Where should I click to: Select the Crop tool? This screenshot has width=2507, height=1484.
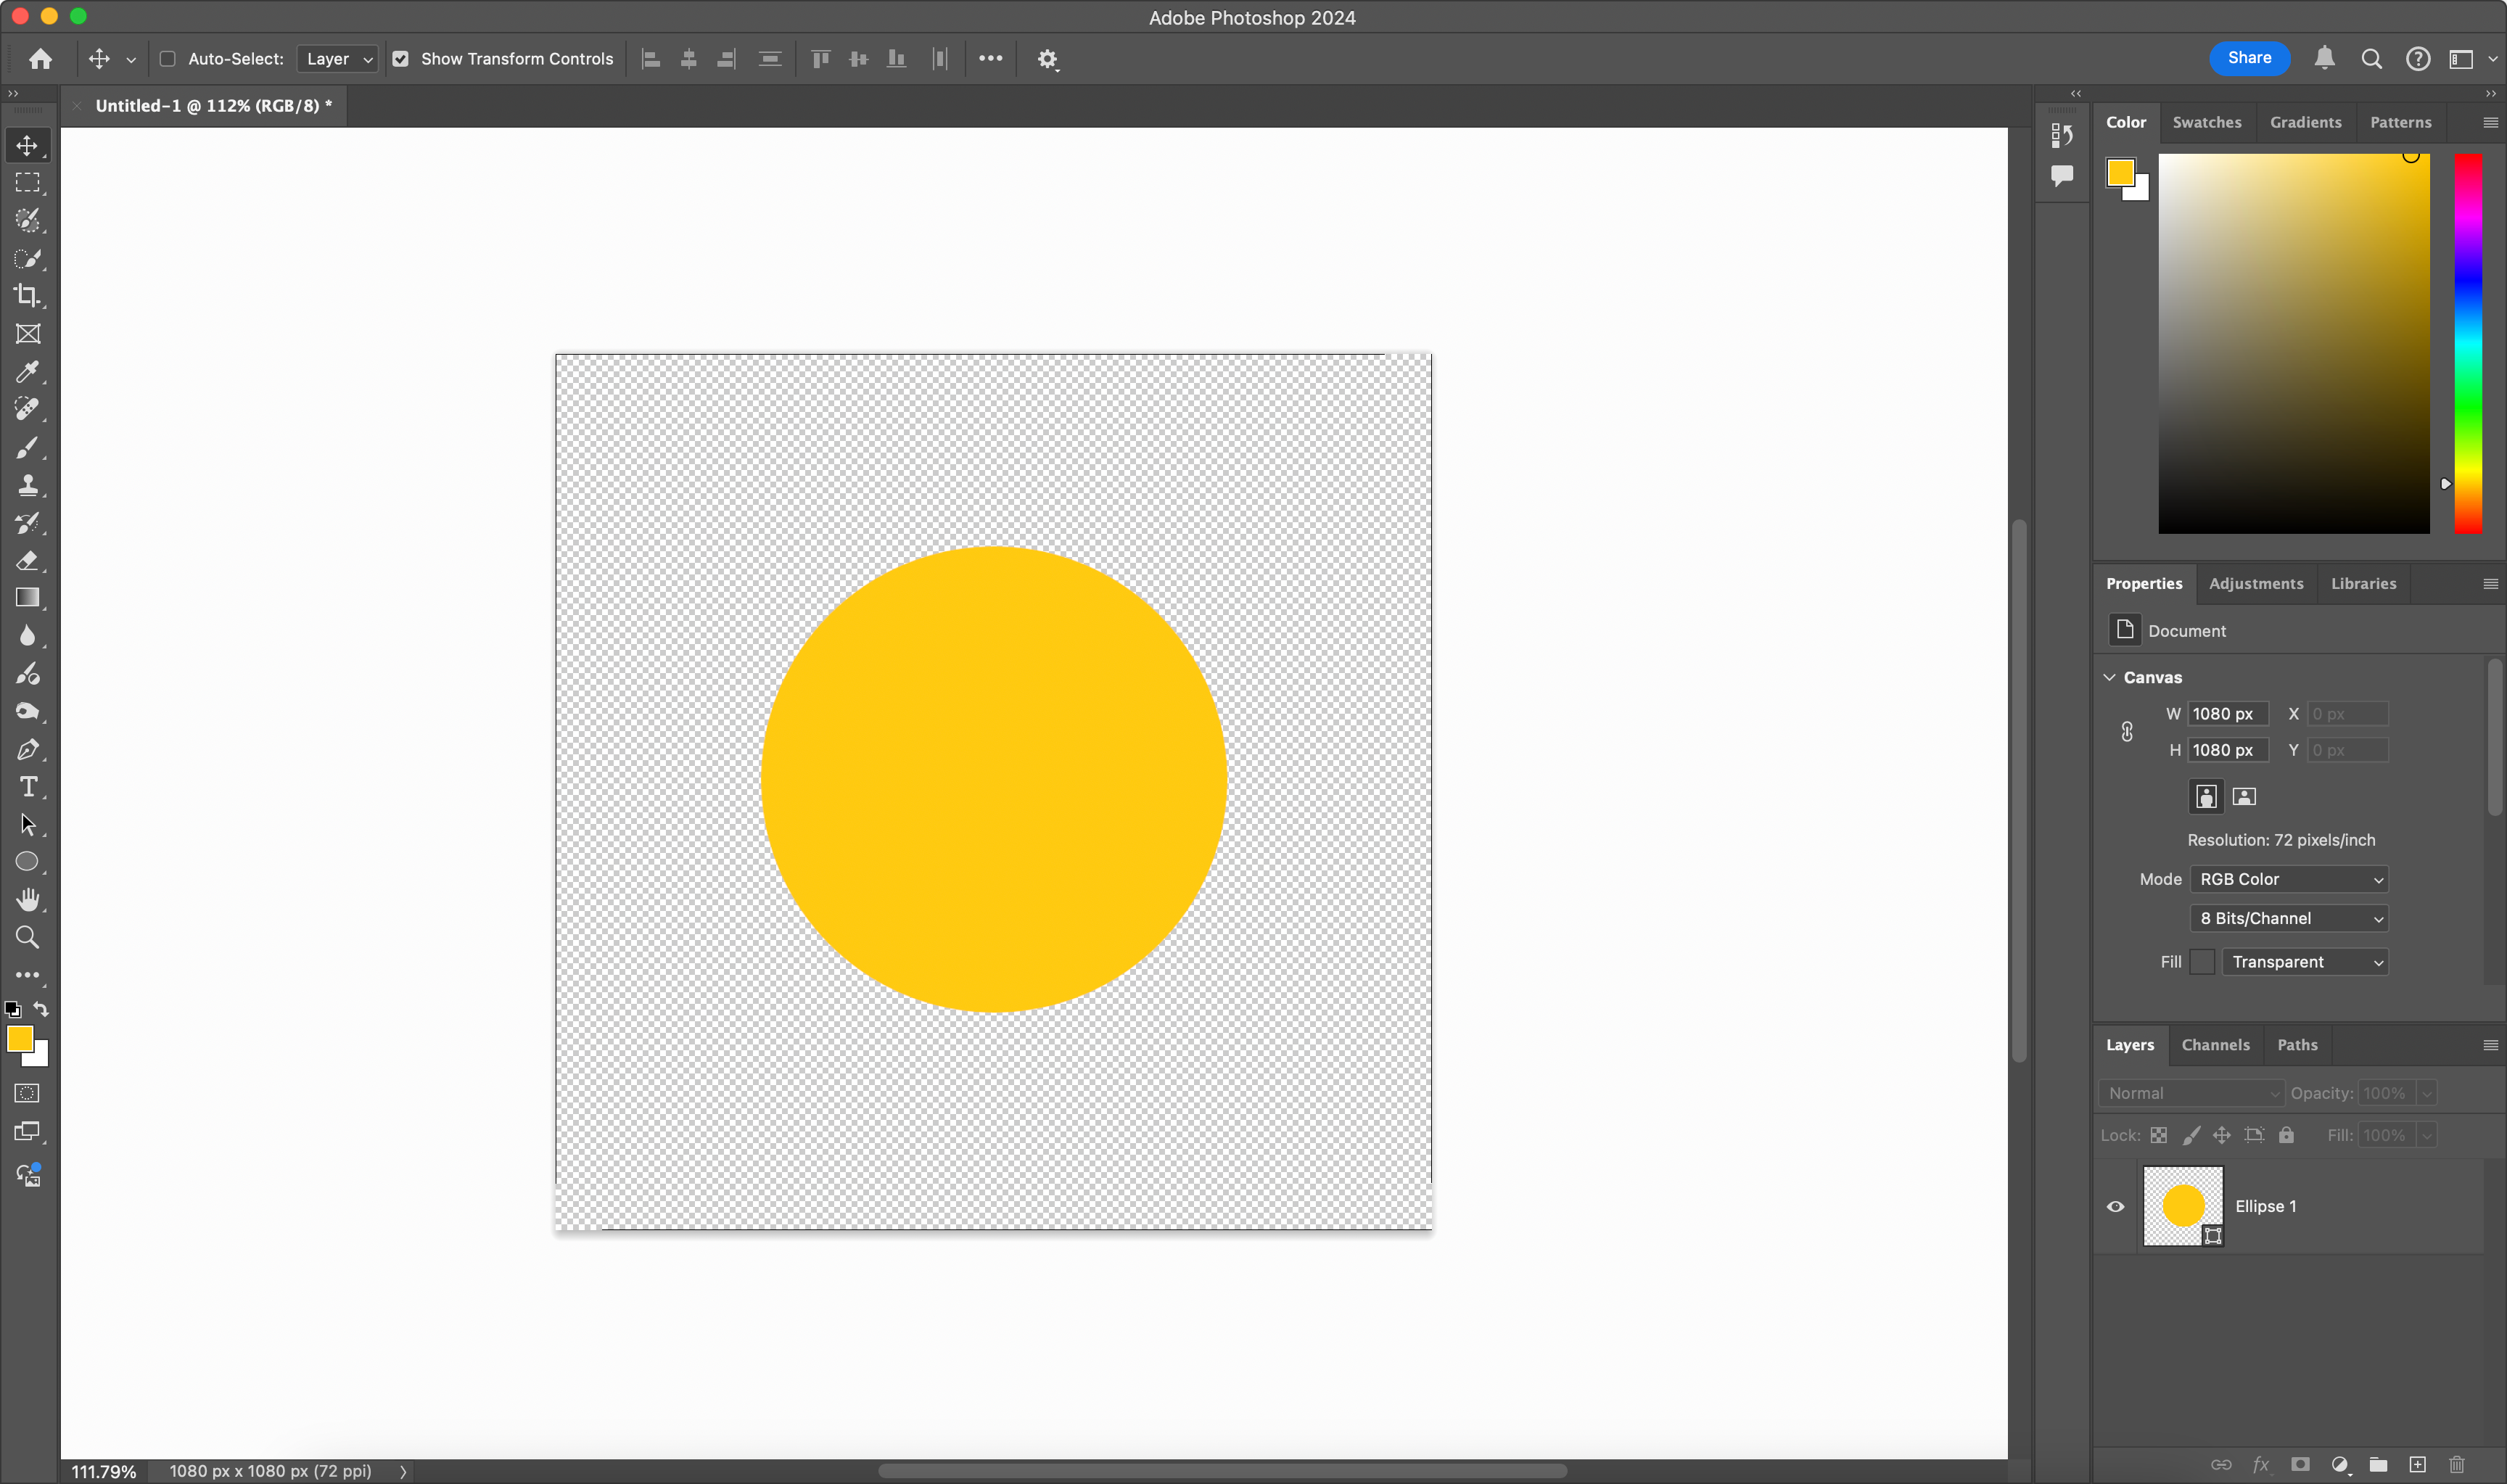click(27, 296)
